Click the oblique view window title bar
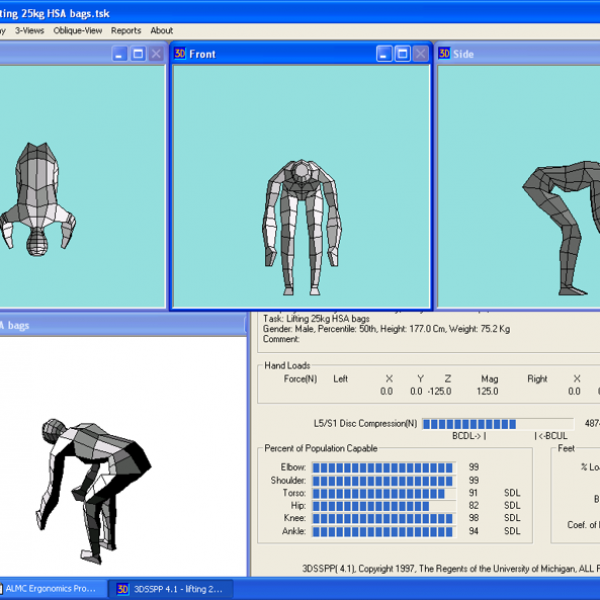The width and height of the screenshot is (600, 600). point(122,325)
